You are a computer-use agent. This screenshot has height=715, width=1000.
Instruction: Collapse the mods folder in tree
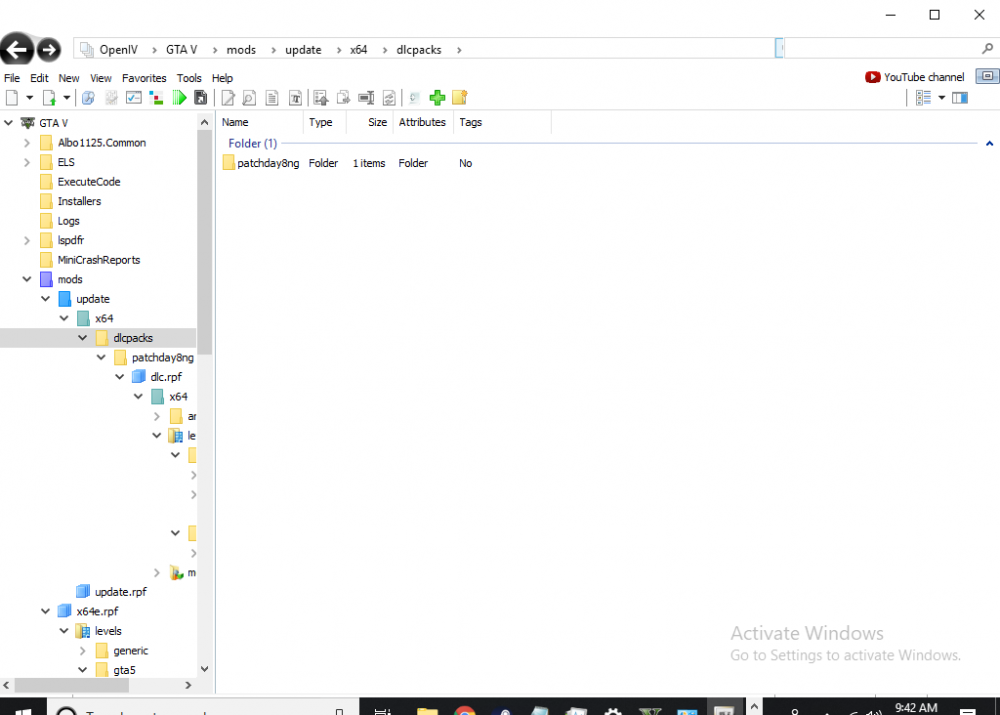(x=27, y=280)
